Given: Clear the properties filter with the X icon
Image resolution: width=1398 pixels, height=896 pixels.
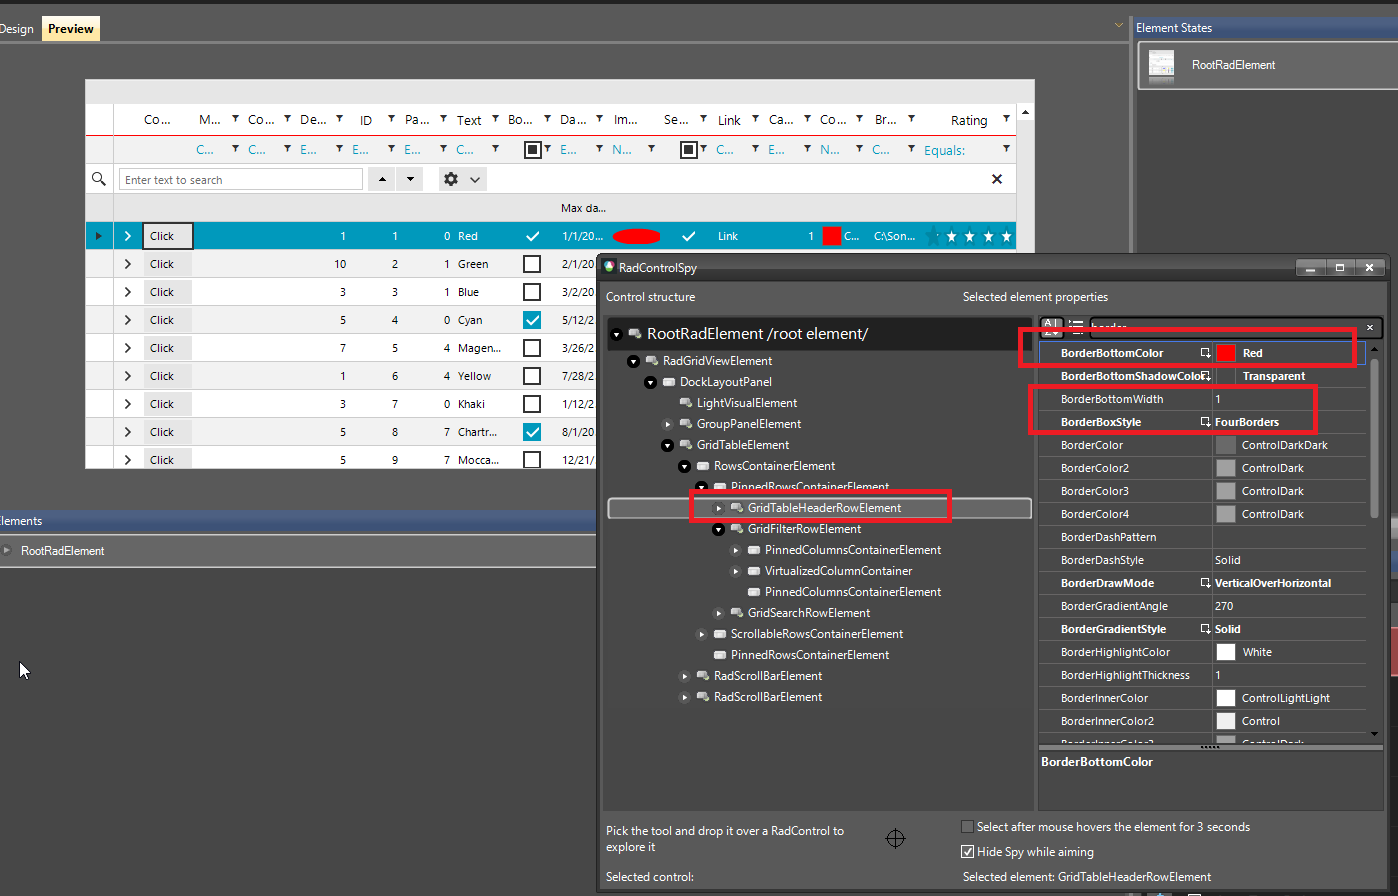Looking at the screenshot, I should (1369, 327).
